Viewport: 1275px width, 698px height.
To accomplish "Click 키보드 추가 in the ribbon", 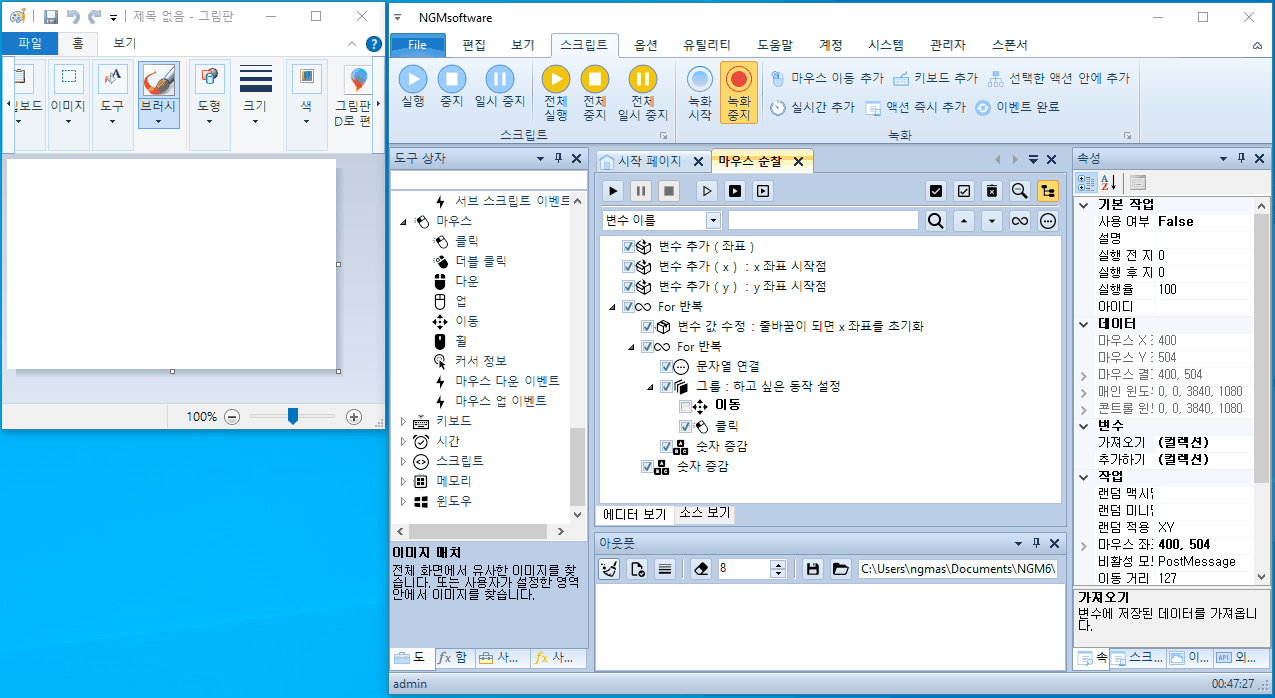I will tap(935, 77).
